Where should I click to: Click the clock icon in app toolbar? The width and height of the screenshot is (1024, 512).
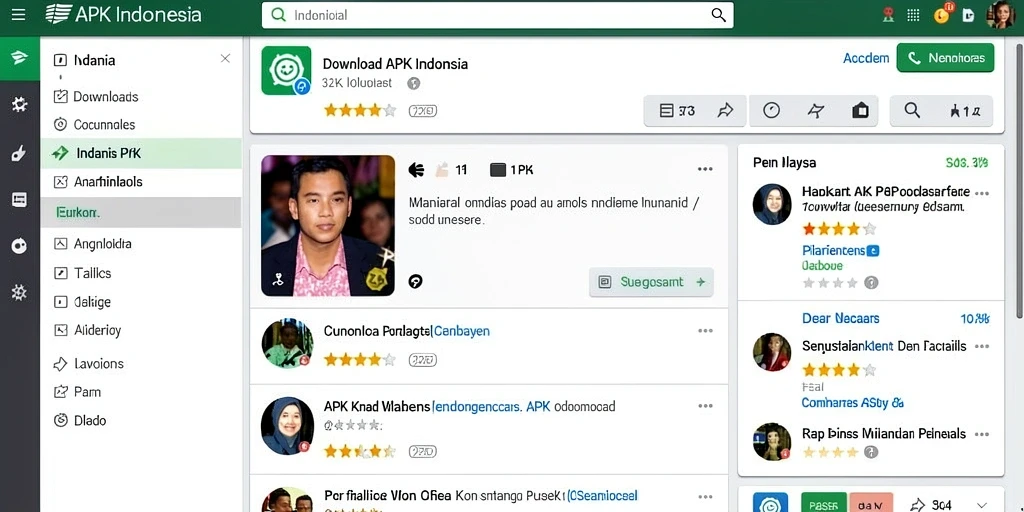click(771, 111)
